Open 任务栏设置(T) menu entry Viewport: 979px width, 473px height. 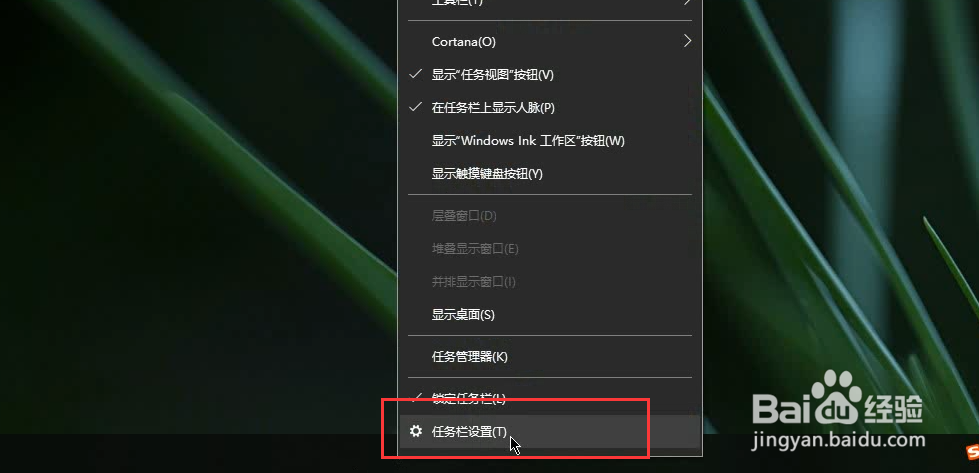tap(549, 431)
